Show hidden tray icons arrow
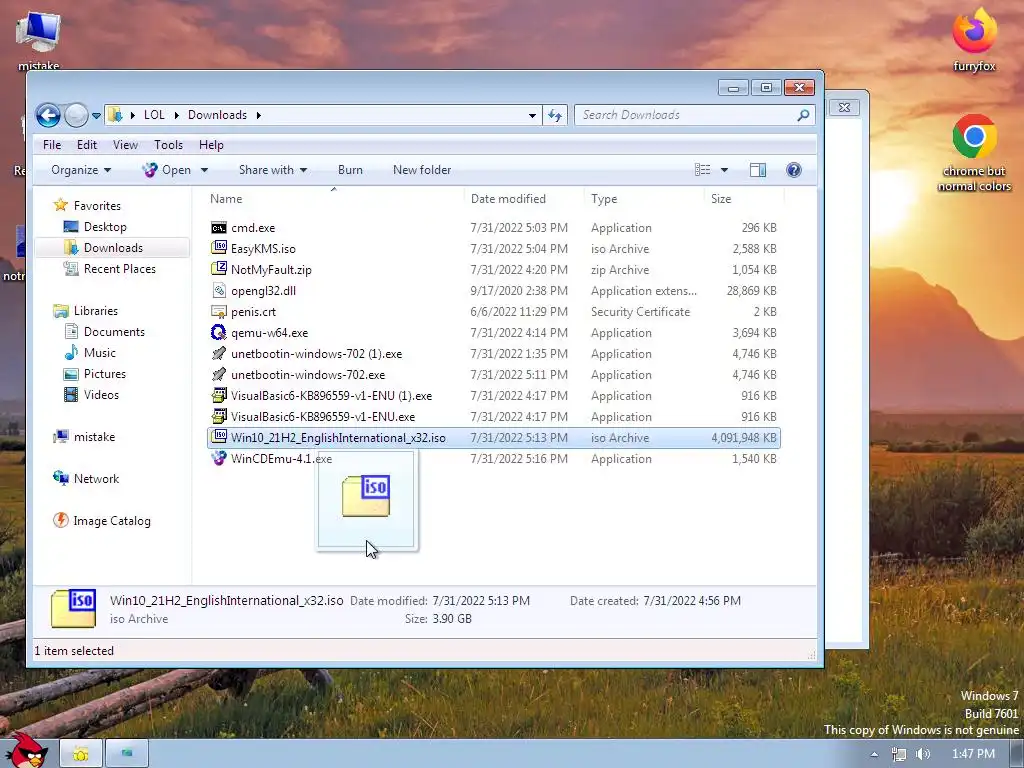Image resolution: width=1024 pixels, height=768 pixels. tap(874, 754)
